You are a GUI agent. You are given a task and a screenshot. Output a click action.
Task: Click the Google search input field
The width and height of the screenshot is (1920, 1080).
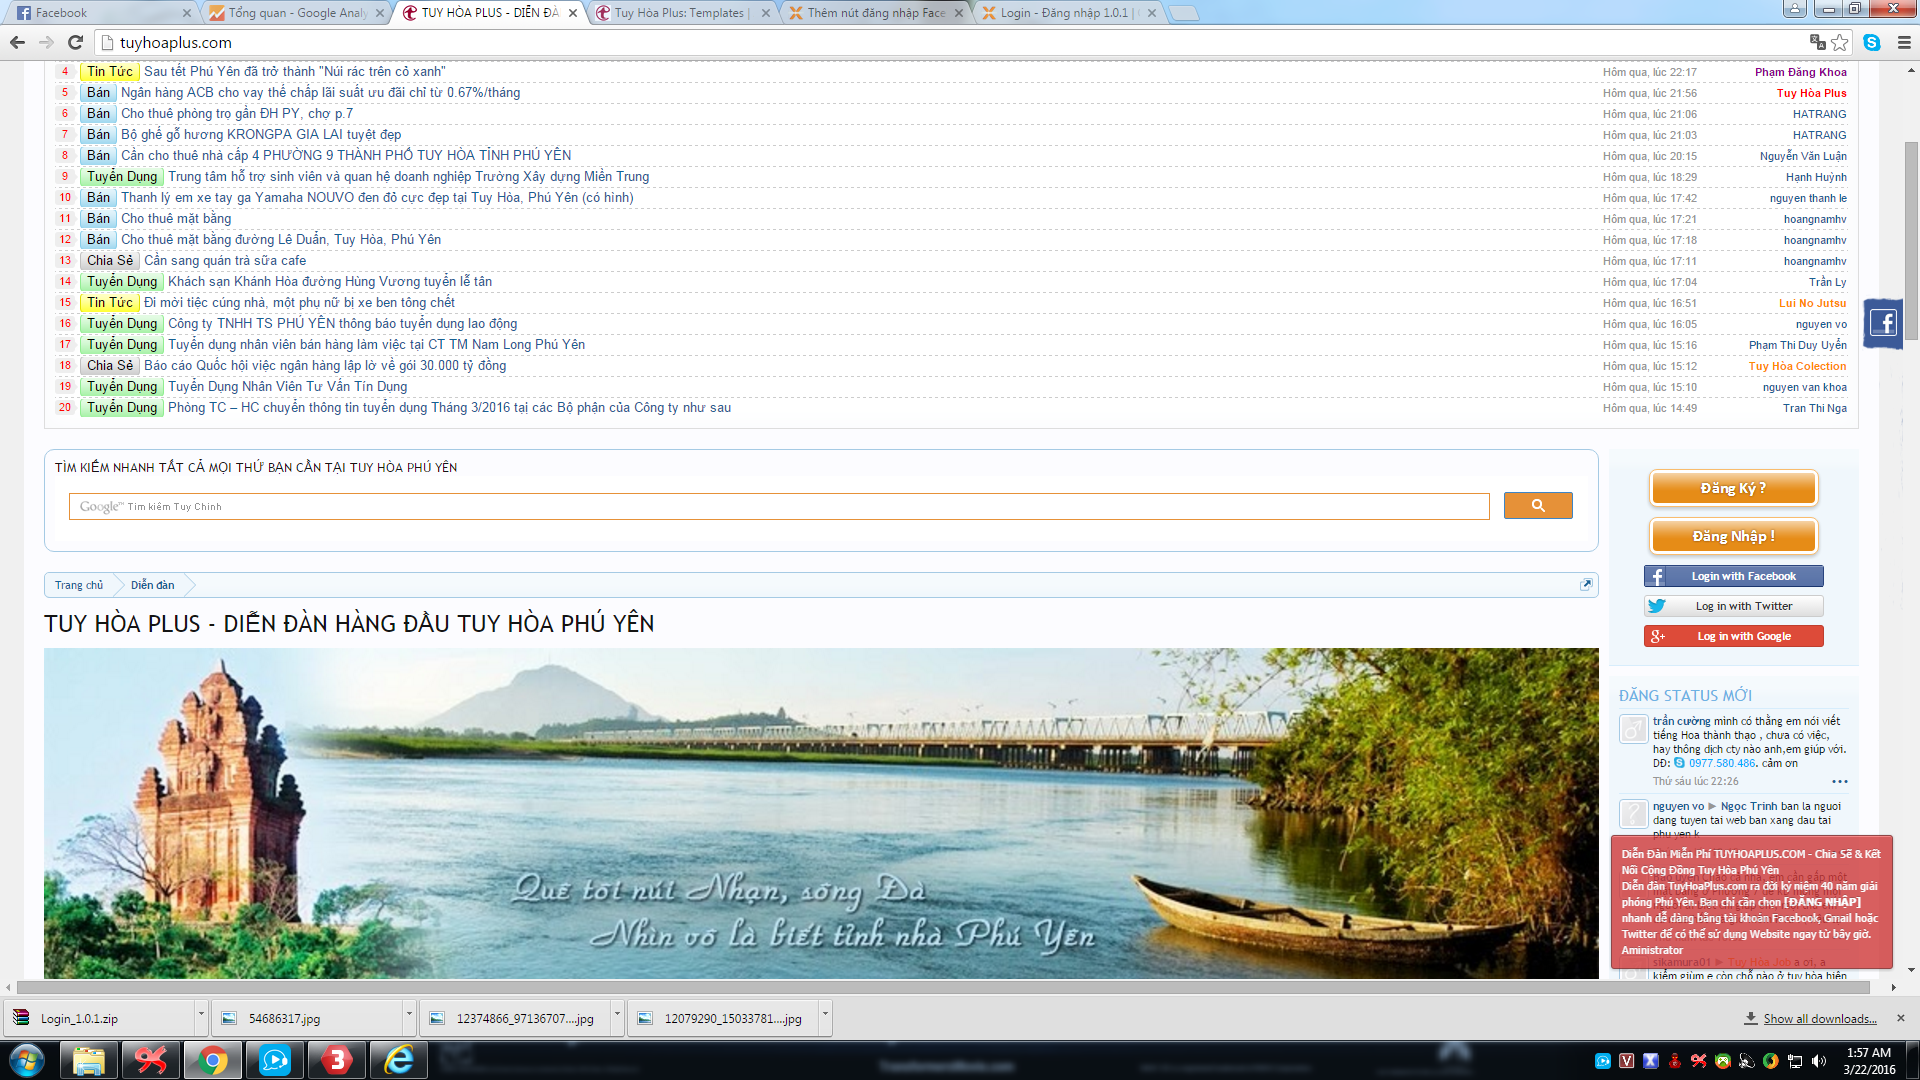(779, 507)
